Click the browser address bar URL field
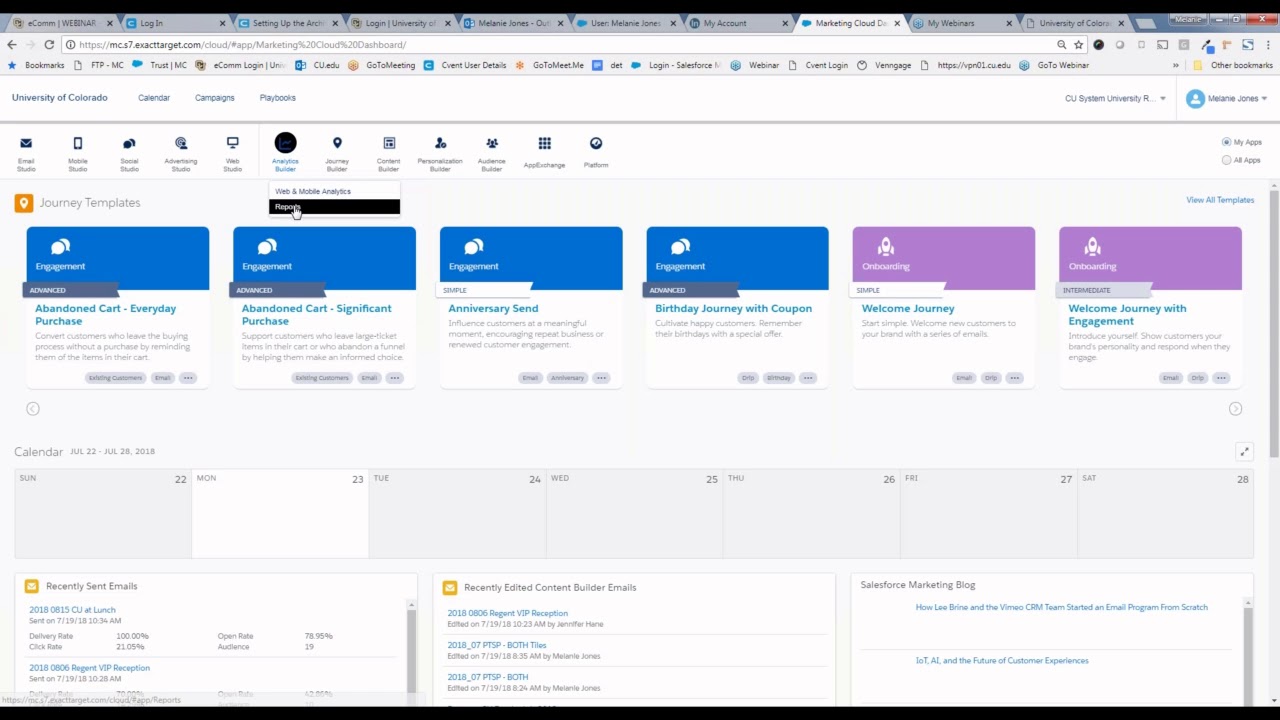This screenshot has width=1280, height=720. pyautogui.click(x=560, y=44)
